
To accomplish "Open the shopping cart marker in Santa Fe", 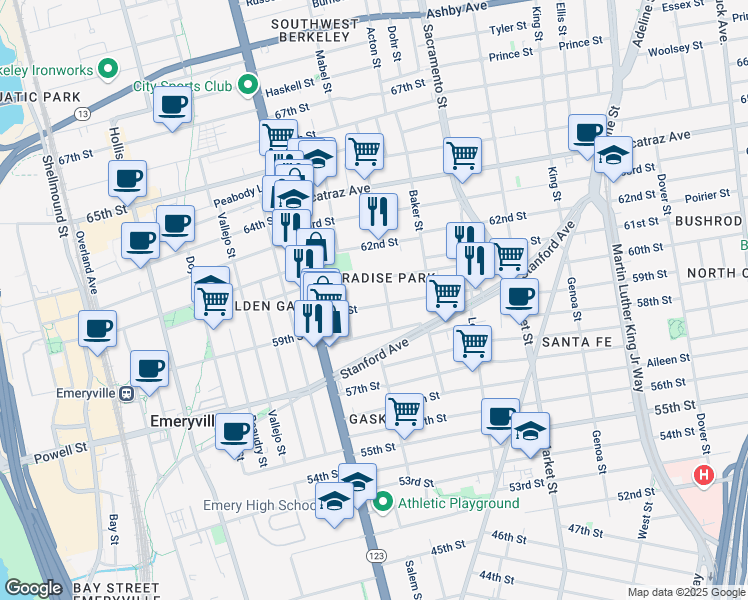I will 471,343.
